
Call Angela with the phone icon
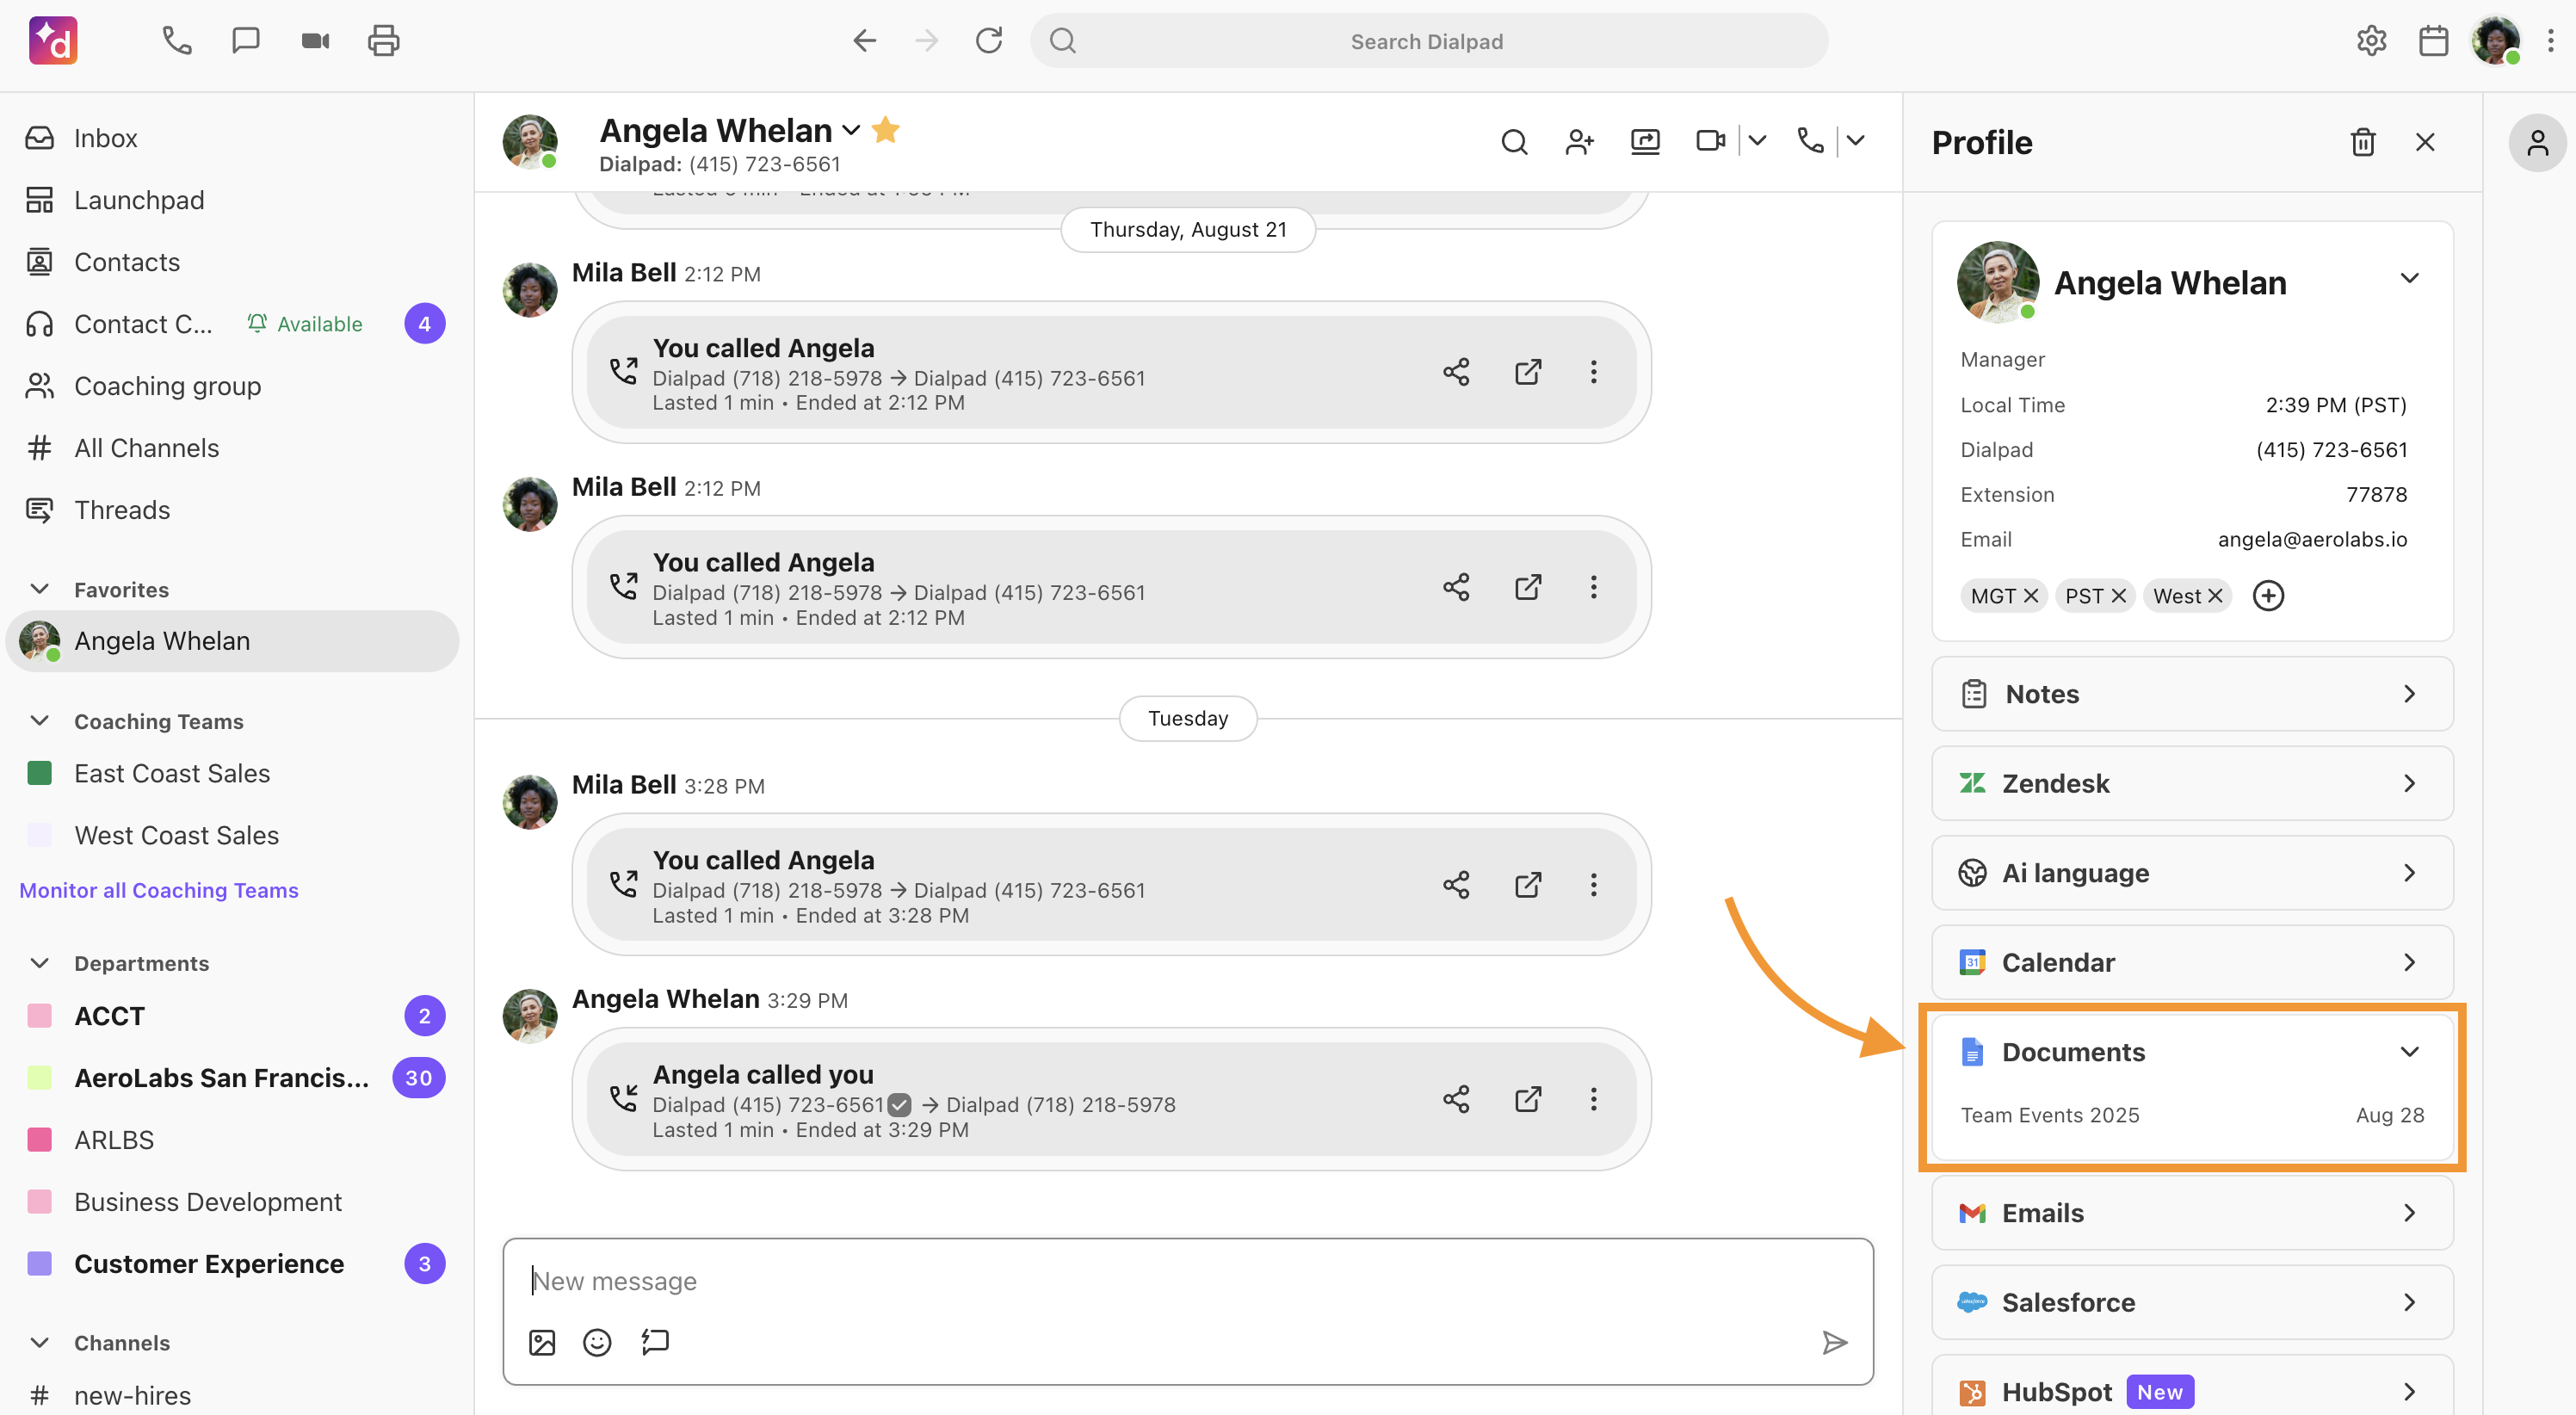coord(1810,141)
